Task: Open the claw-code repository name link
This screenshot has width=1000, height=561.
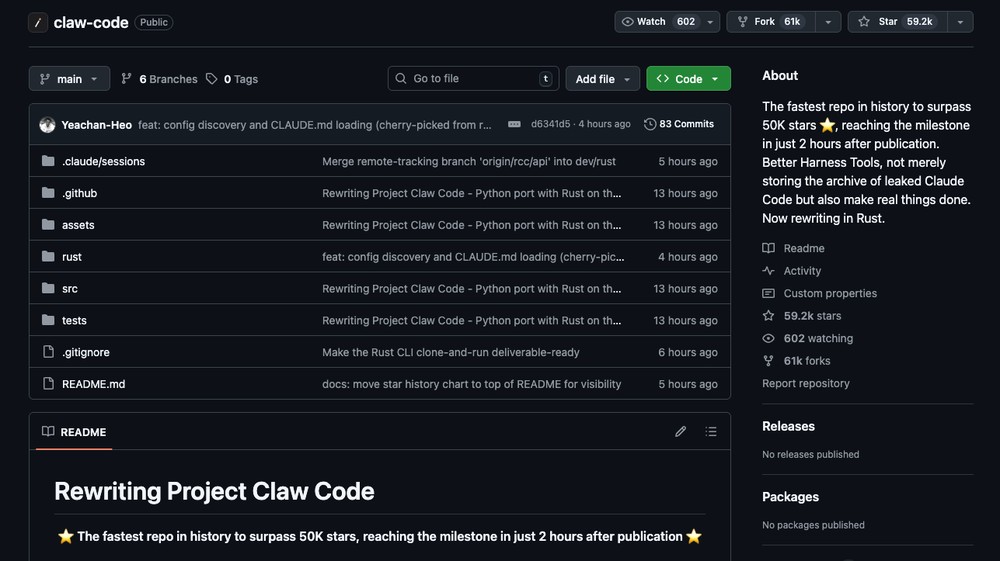Action: click(91, 22)
